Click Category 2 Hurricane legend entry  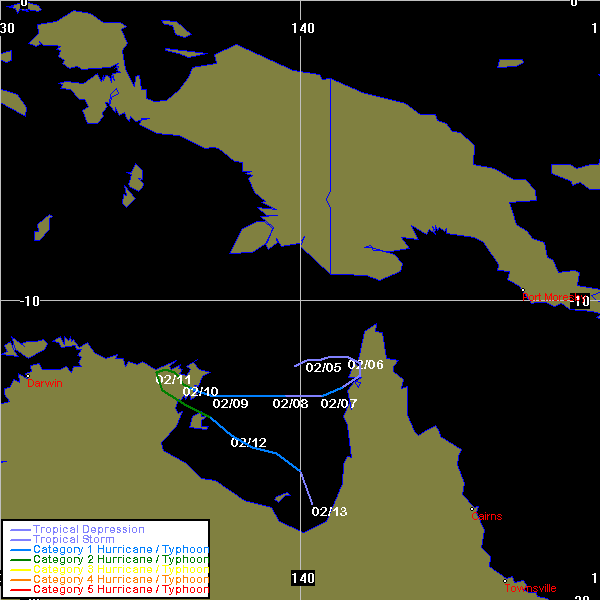tap(120, 560)
